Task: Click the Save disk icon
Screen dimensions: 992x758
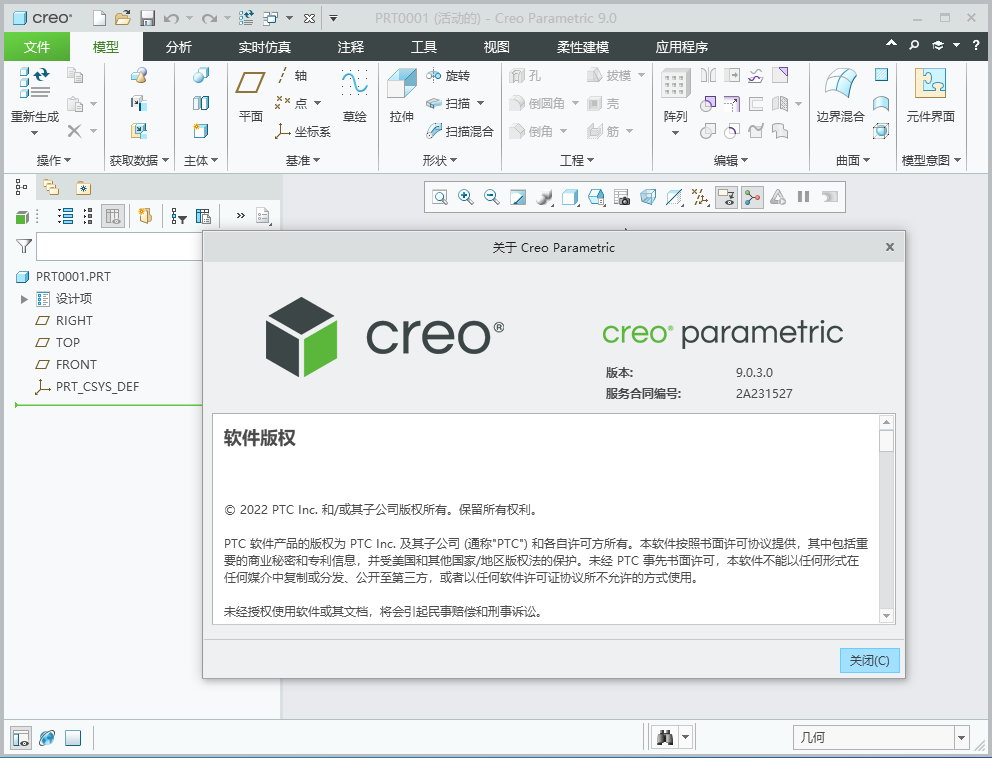Action: (147, 18)
